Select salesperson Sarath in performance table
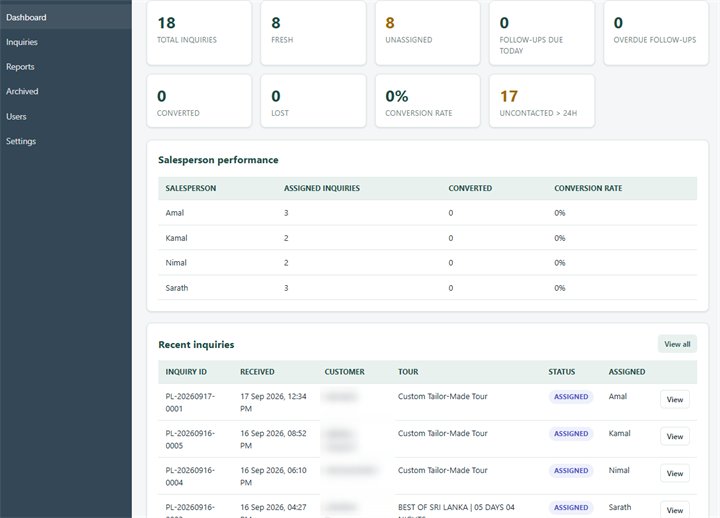This screenshot has height=518, width=720. click(177, 288)
